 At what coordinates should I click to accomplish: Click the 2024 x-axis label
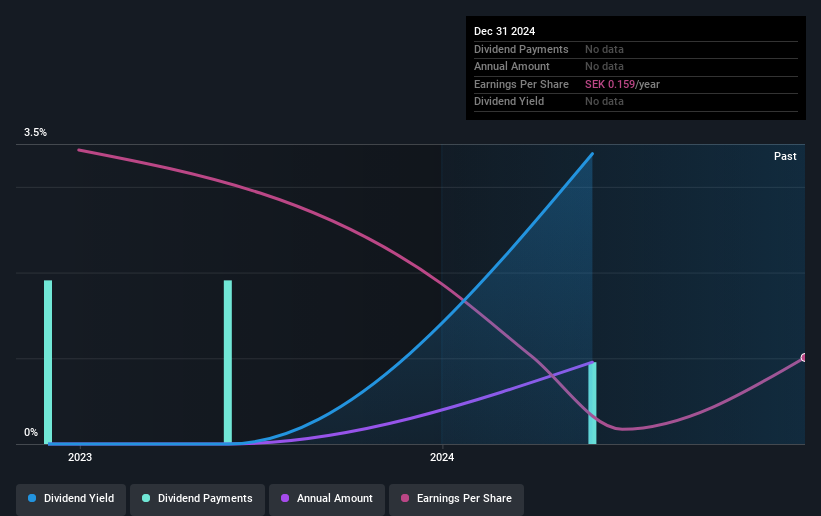(x=442, y=457)
